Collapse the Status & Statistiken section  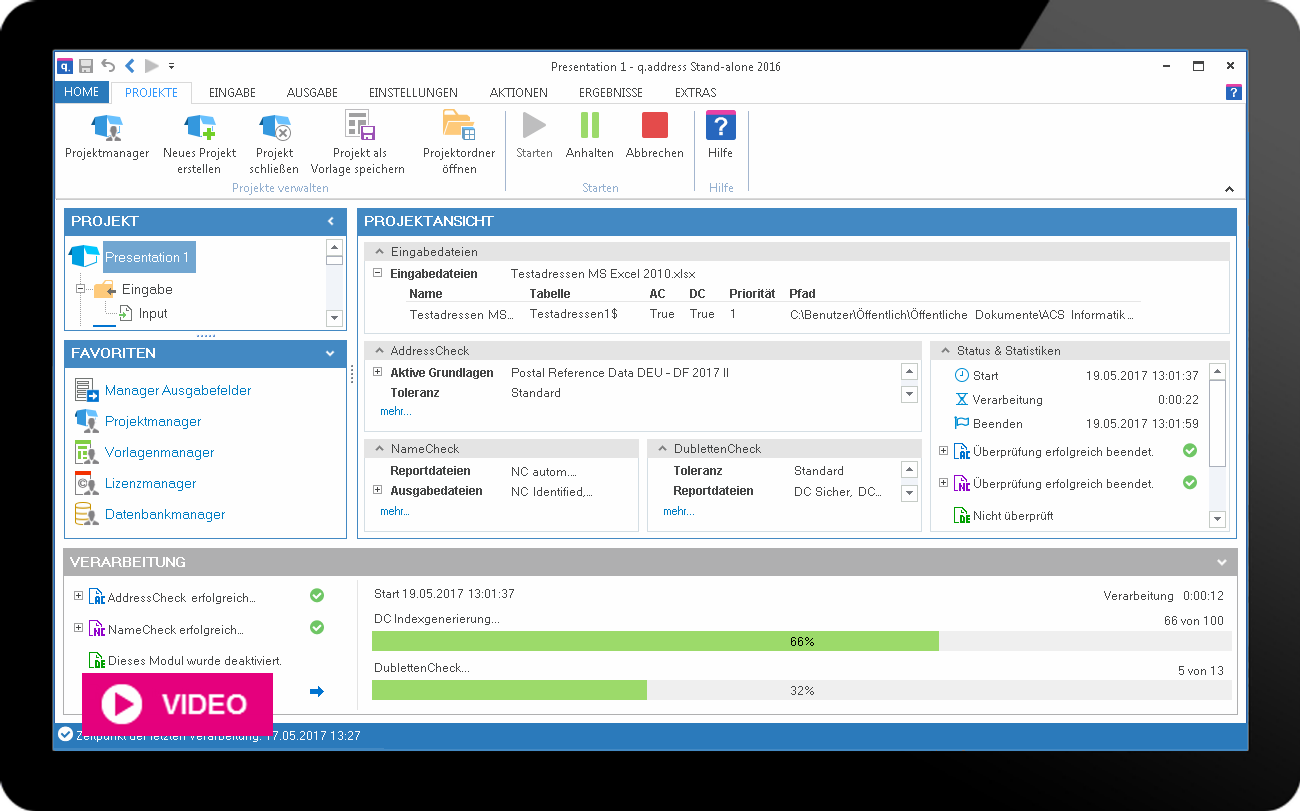point(945,351)
